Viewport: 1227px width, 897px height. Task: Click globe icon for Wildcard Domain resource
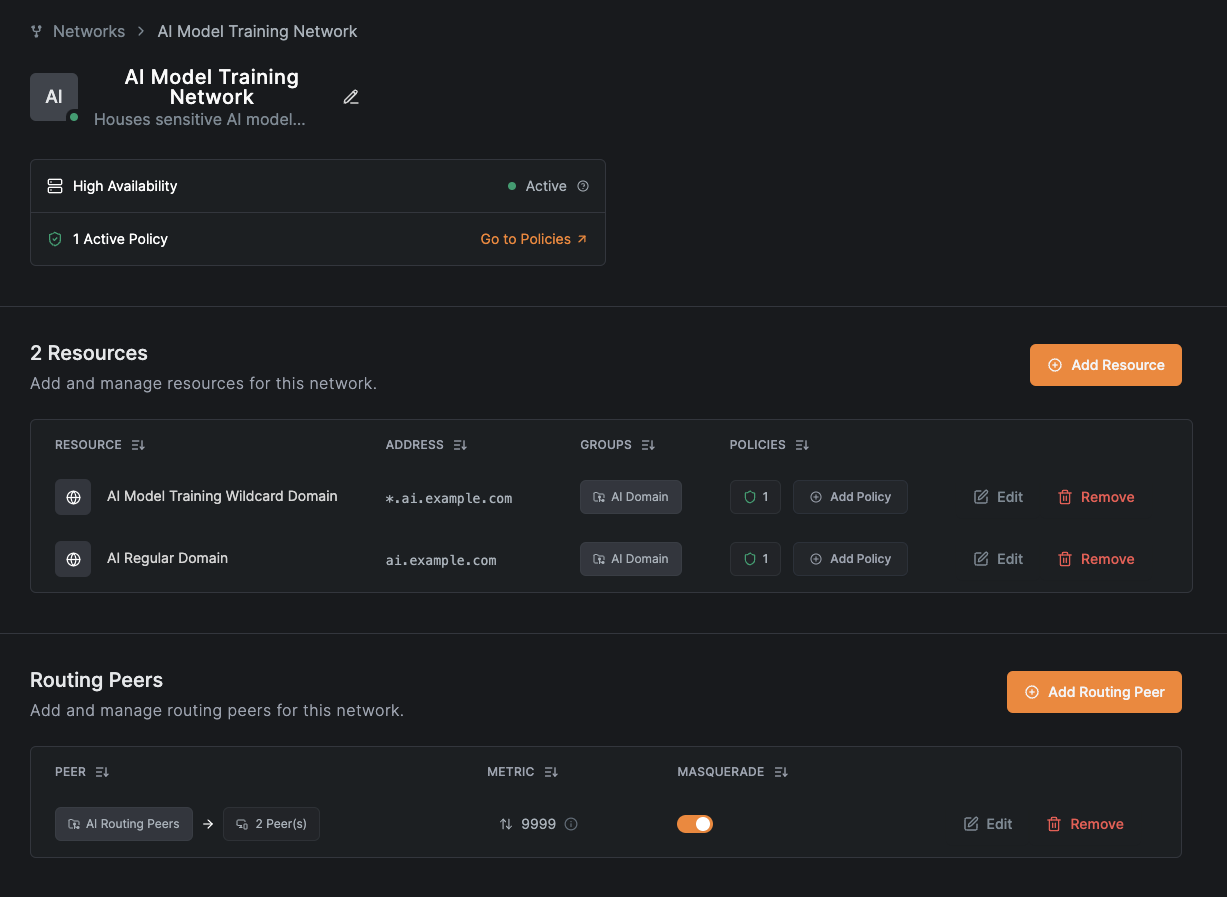73,497
